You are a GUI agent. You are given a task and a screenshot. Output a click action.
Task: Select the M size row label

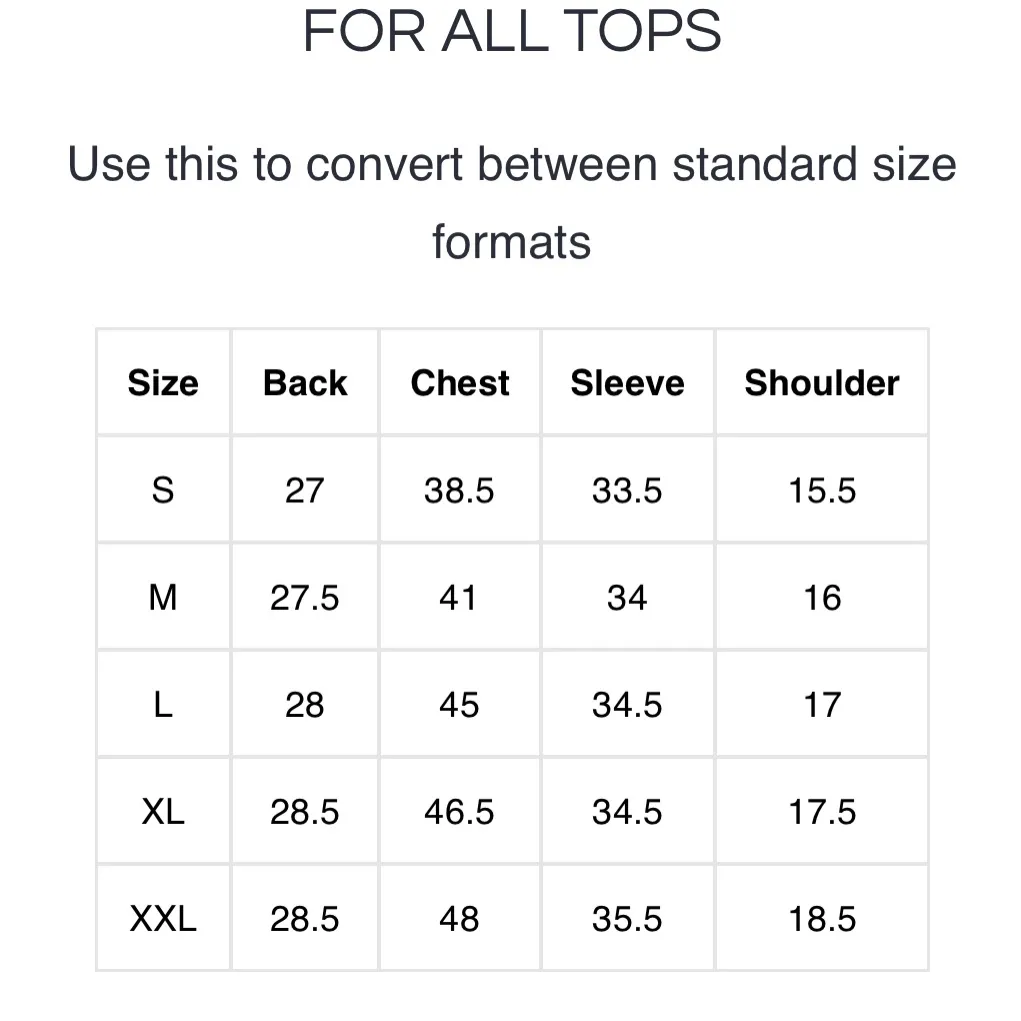point(163,598)
